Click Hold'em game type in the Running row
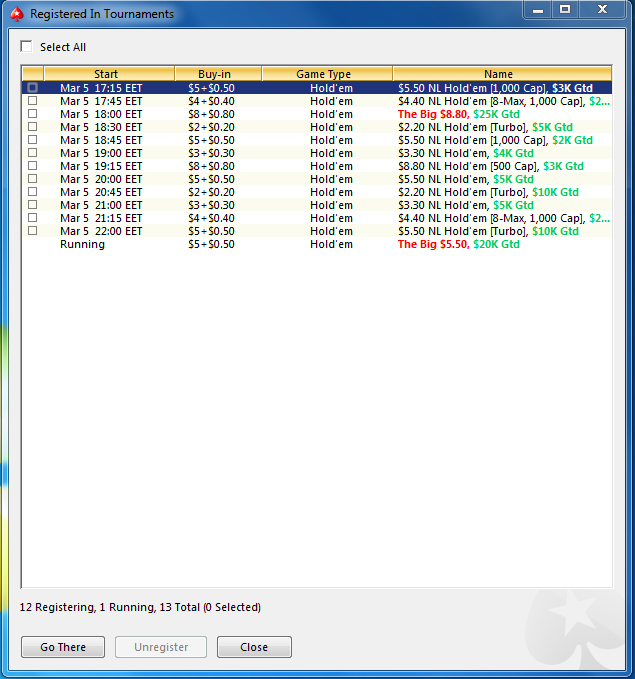Screen dimensions: 635x679 coord(331,244)
